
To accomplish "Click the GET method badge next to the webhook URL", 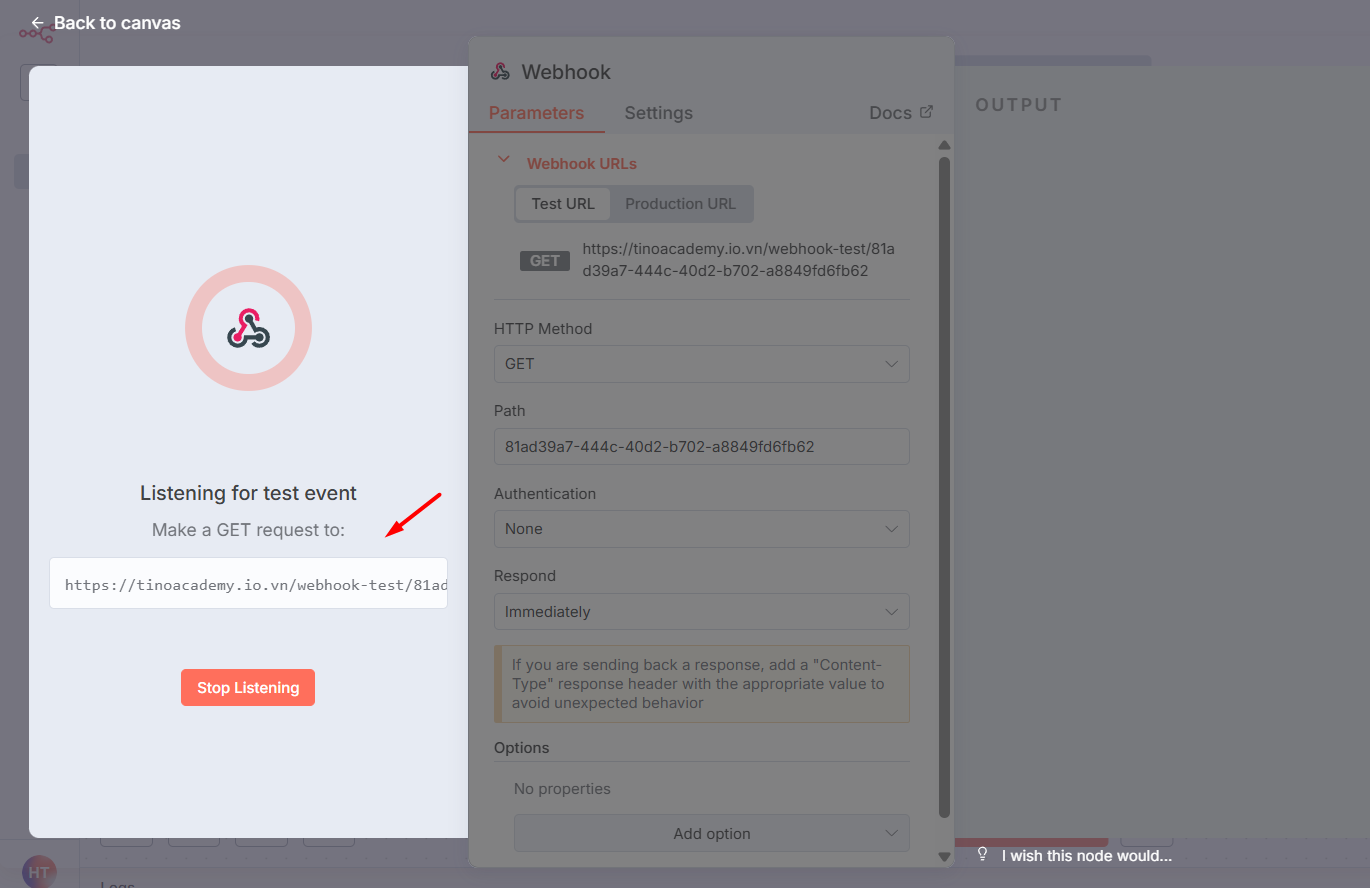I will pyautogui.click(x=544, y=260).
